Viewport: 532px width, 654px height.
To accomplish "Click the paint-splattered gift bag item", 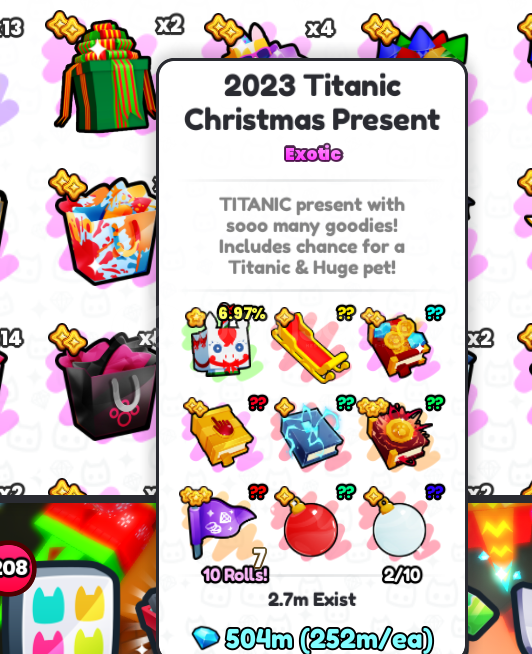I will [x=106, y=232].
